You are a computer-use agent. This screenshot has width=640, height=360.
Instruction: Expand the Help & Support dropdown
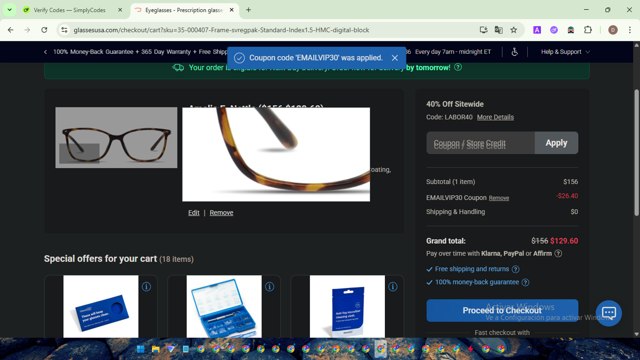(x=565, y=52)
